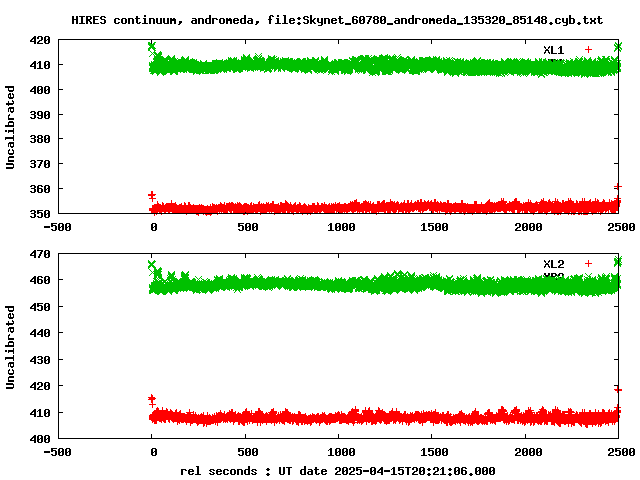640x480 pixels.
Task: Select the y-axis tick value 360
Action: (x=40, y=189)
